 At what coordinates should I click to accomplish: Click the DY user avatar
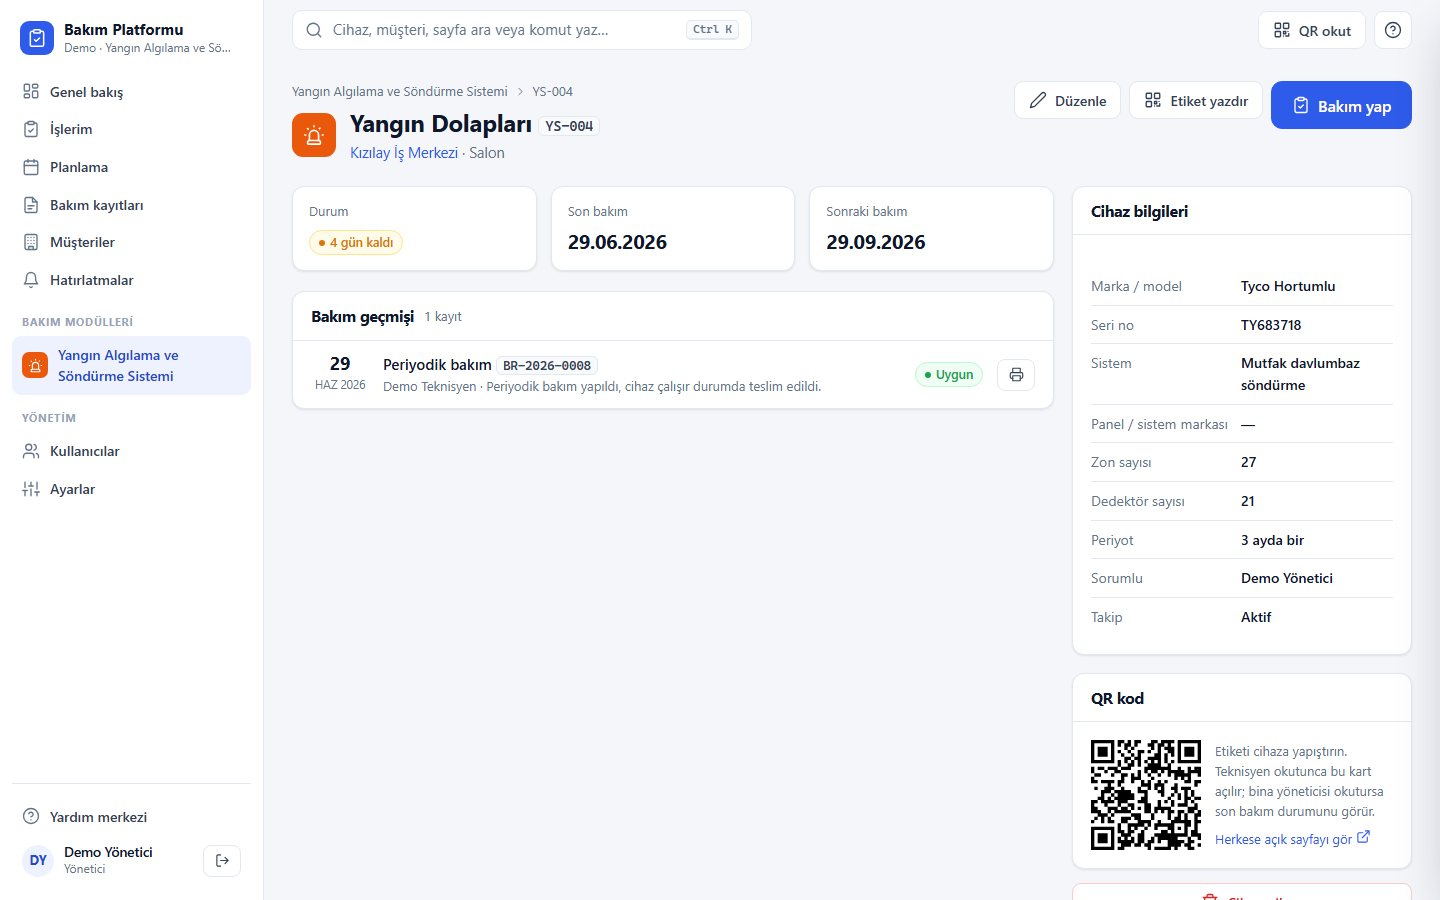tap(38, 860)
